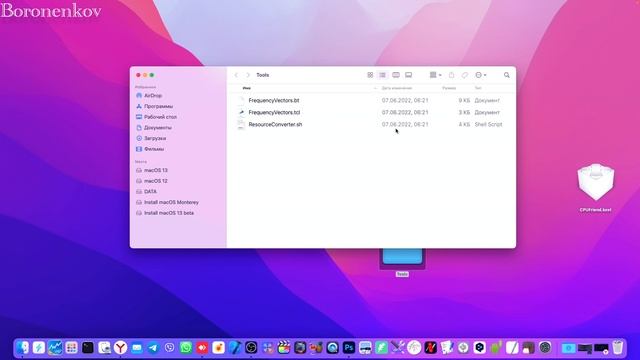Select CPUFriend.kext on the desktop

coord(596,187)
